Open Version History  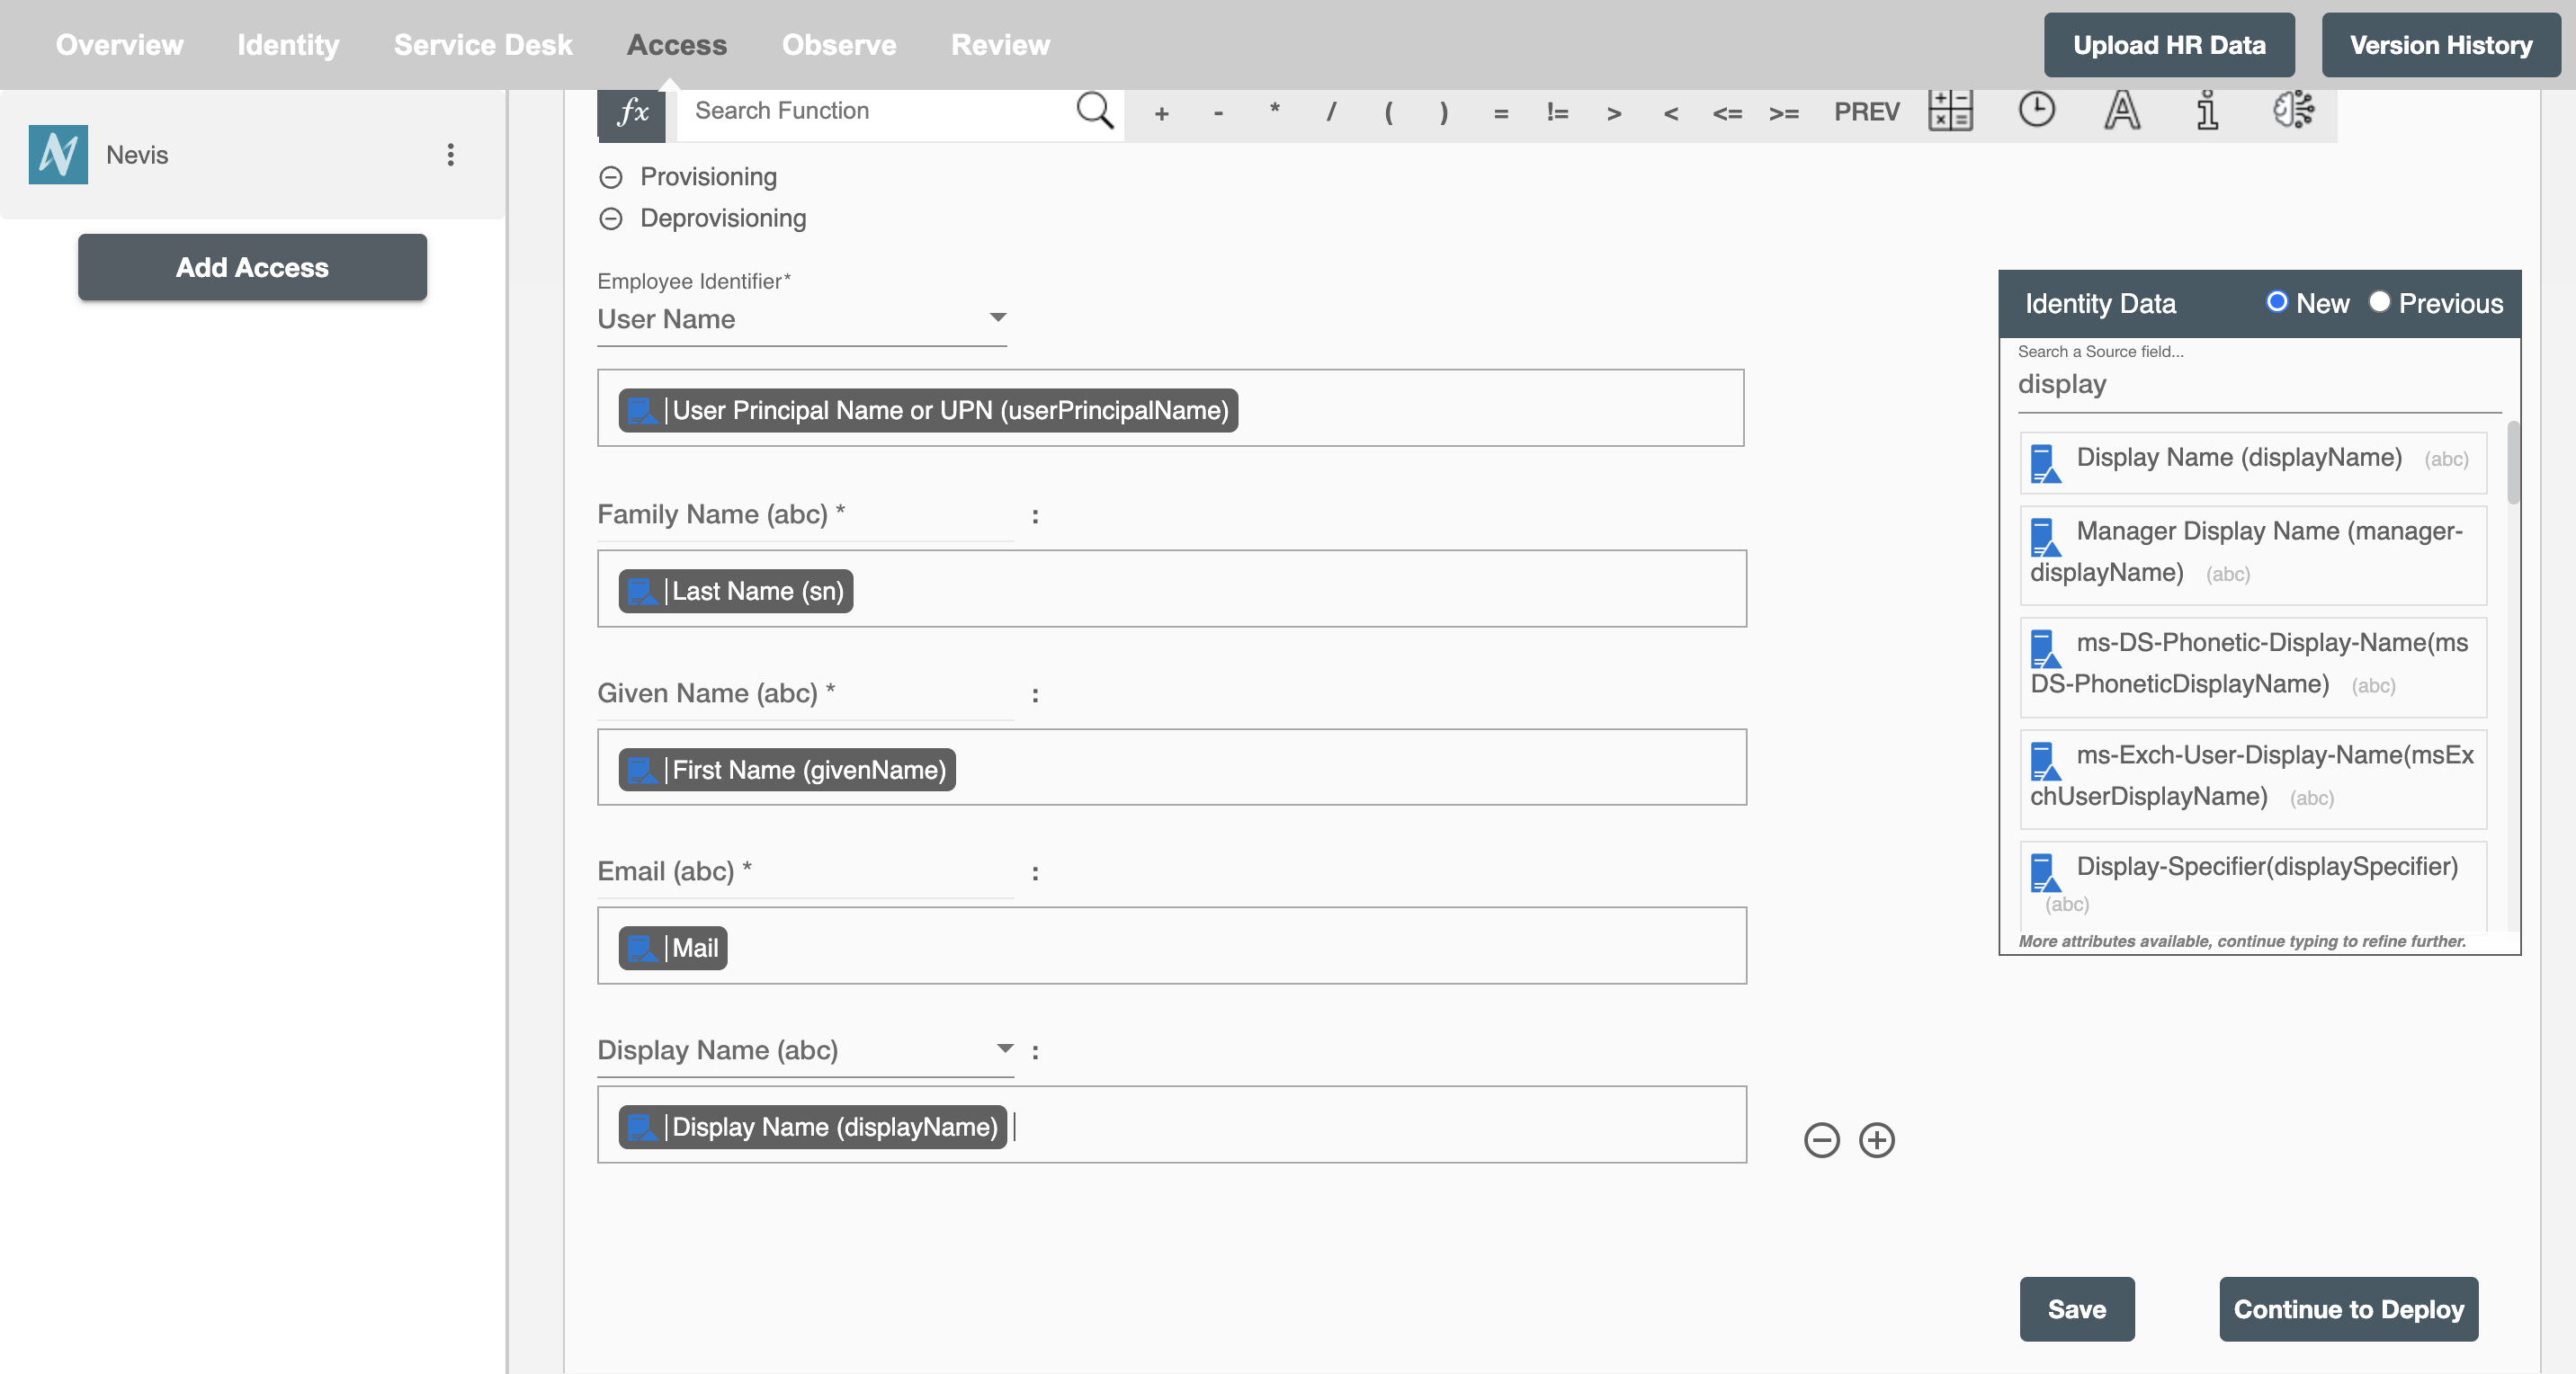(x=2441, y=45)
